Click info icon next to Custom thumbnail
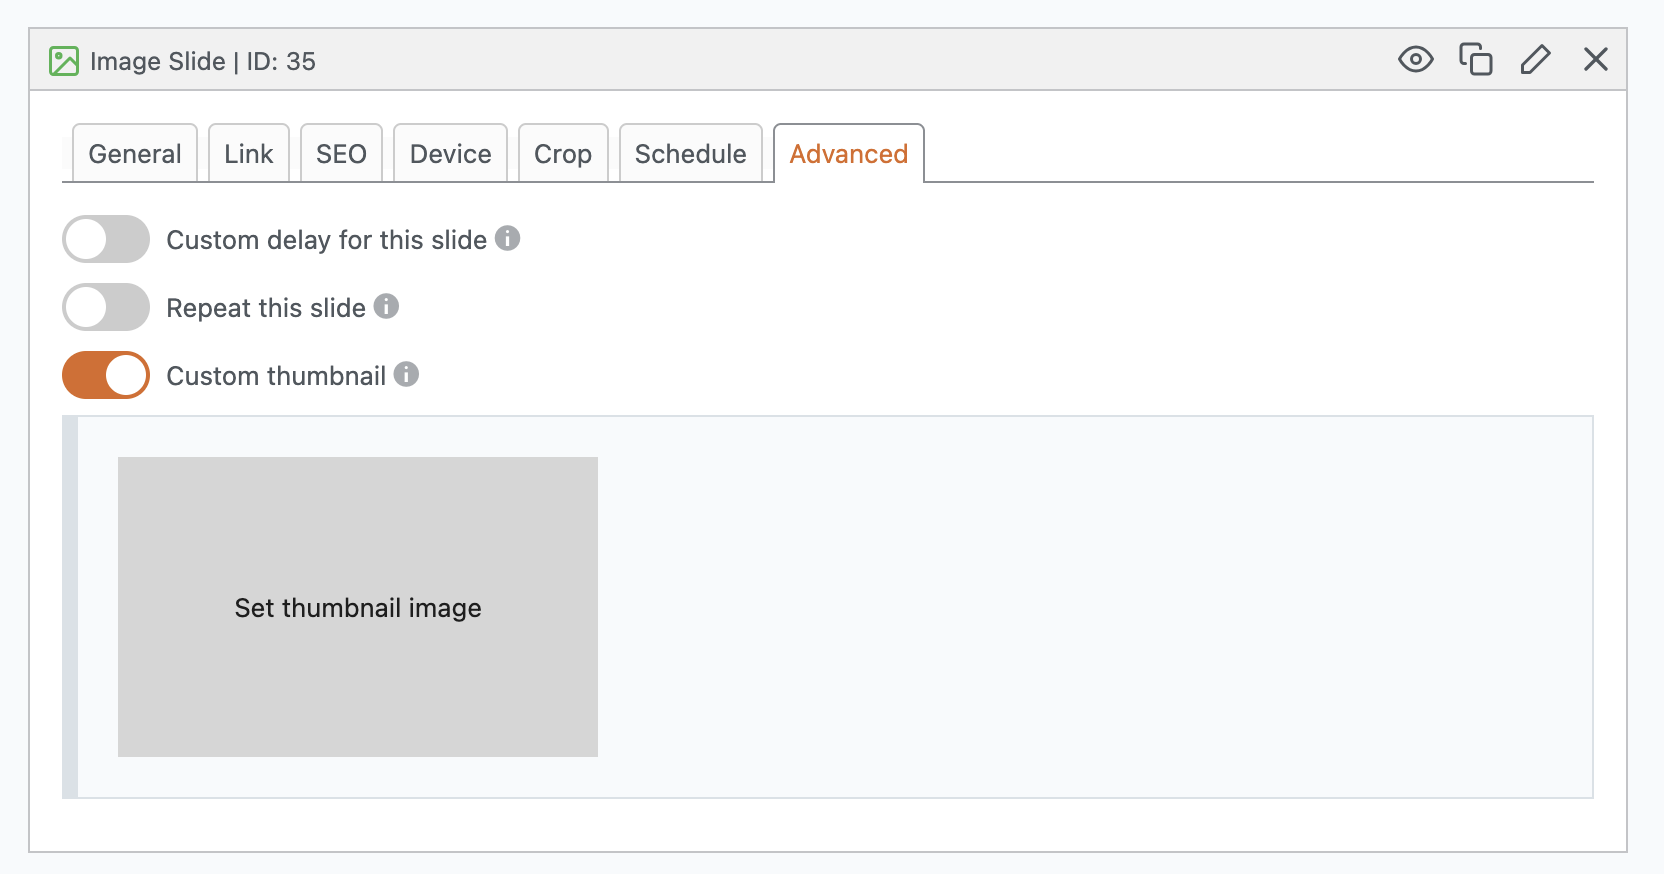This screenshot has height=874, width=1664. [406, 374]
